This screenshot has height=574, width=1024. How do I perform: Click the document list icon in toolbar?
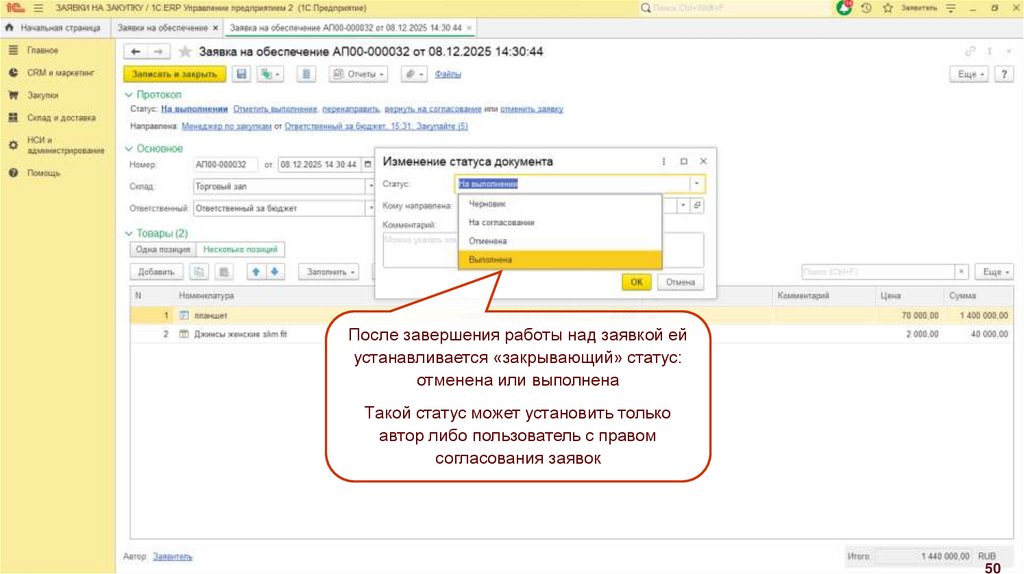pyautogui.click(x=306, y=74)
